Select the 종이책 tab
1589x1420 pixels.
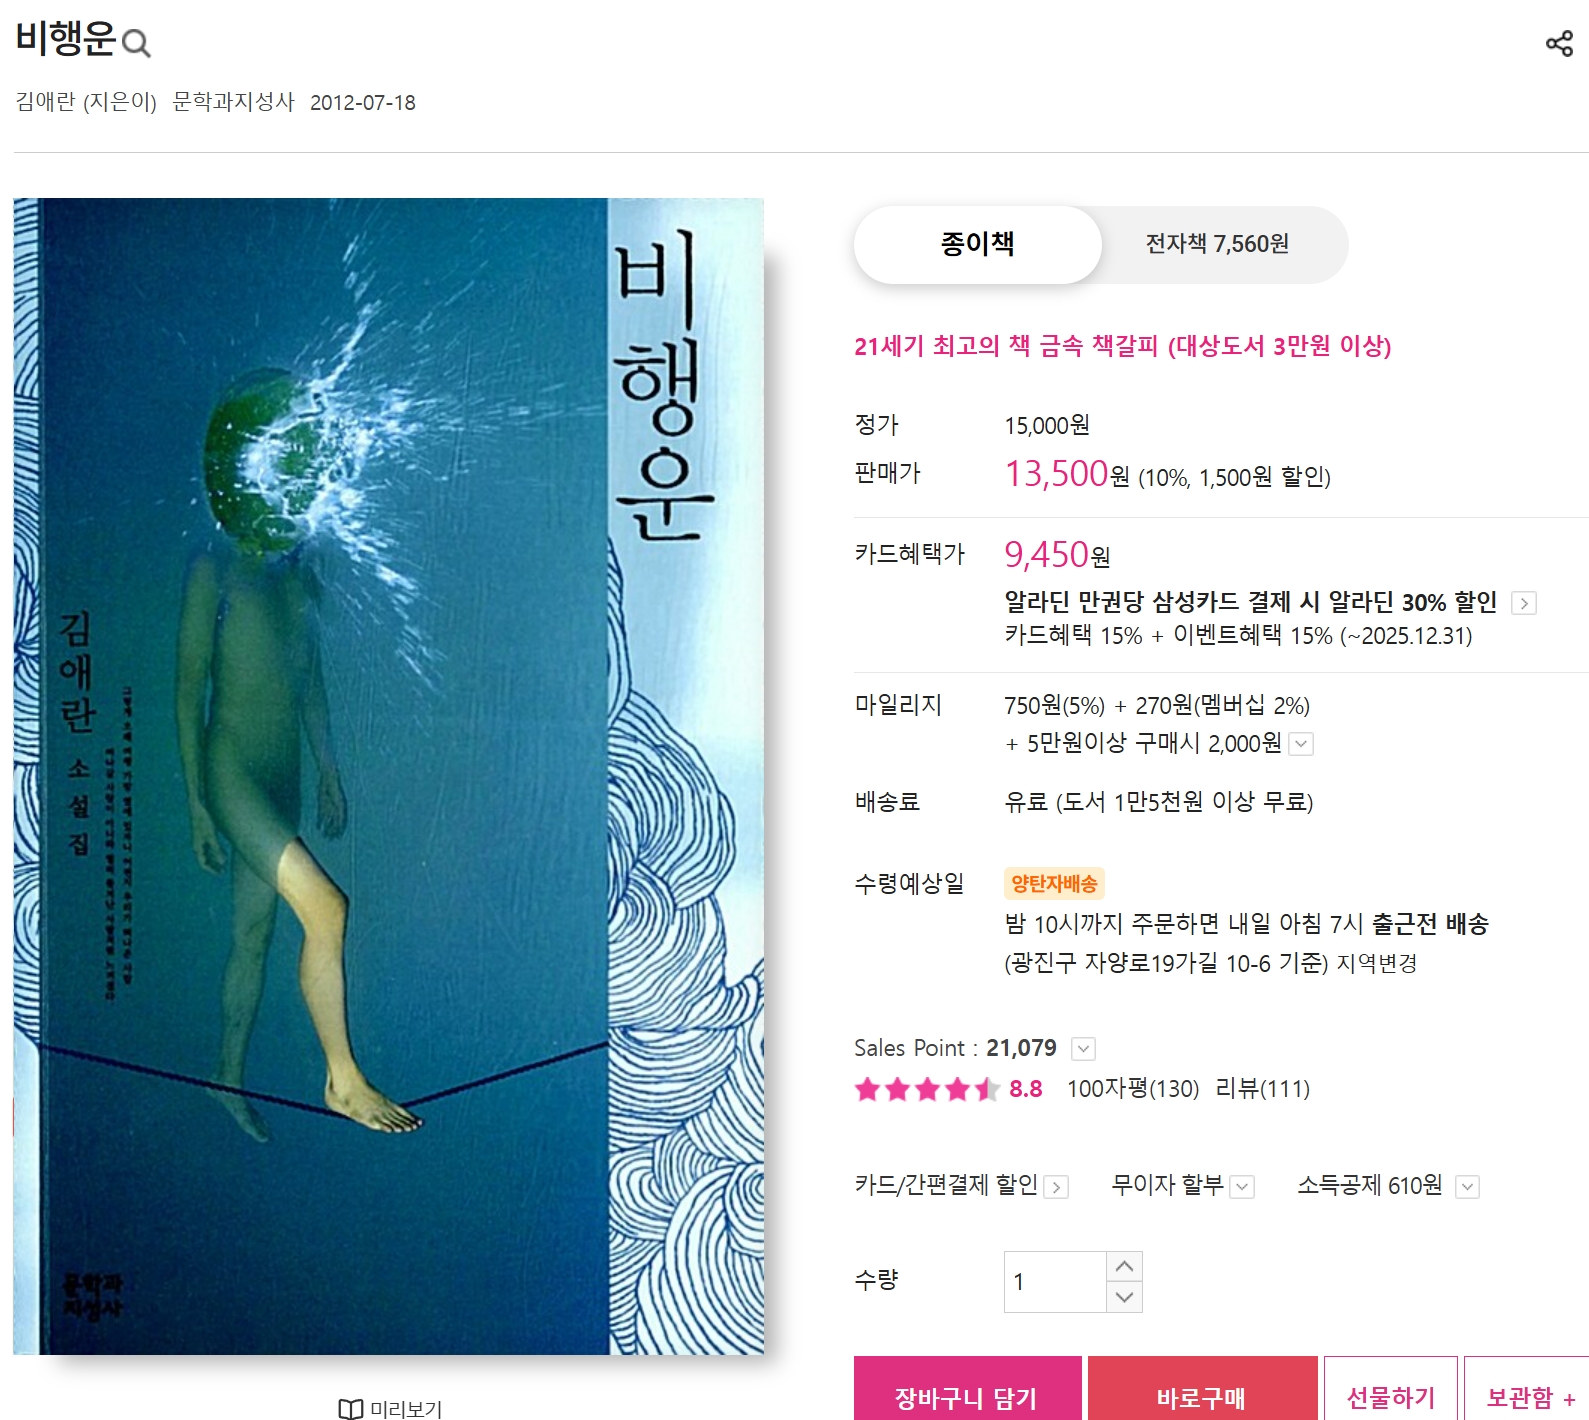tap(978, 245)
